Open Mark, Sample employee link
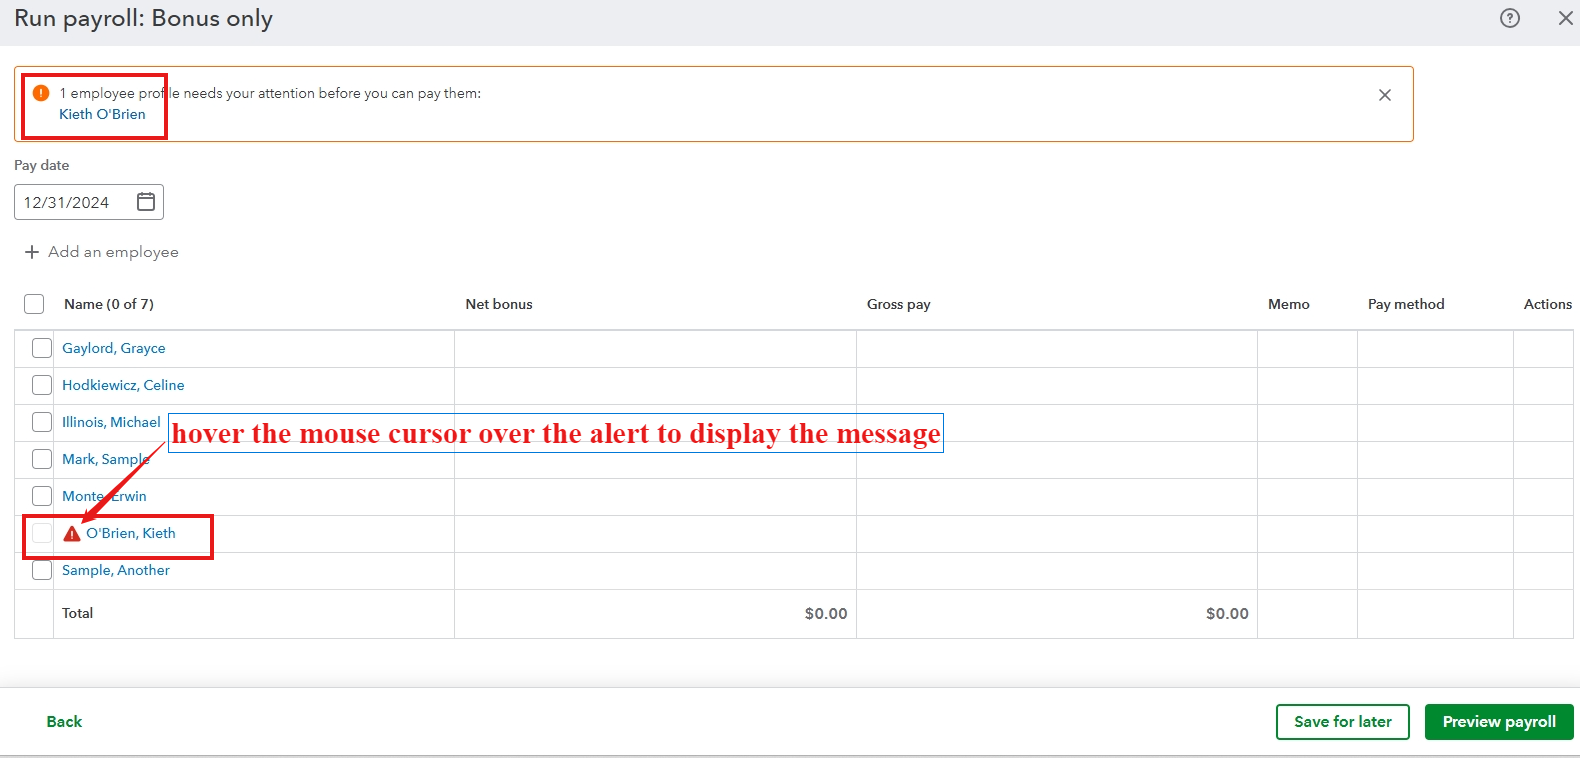 click(106, 459)
